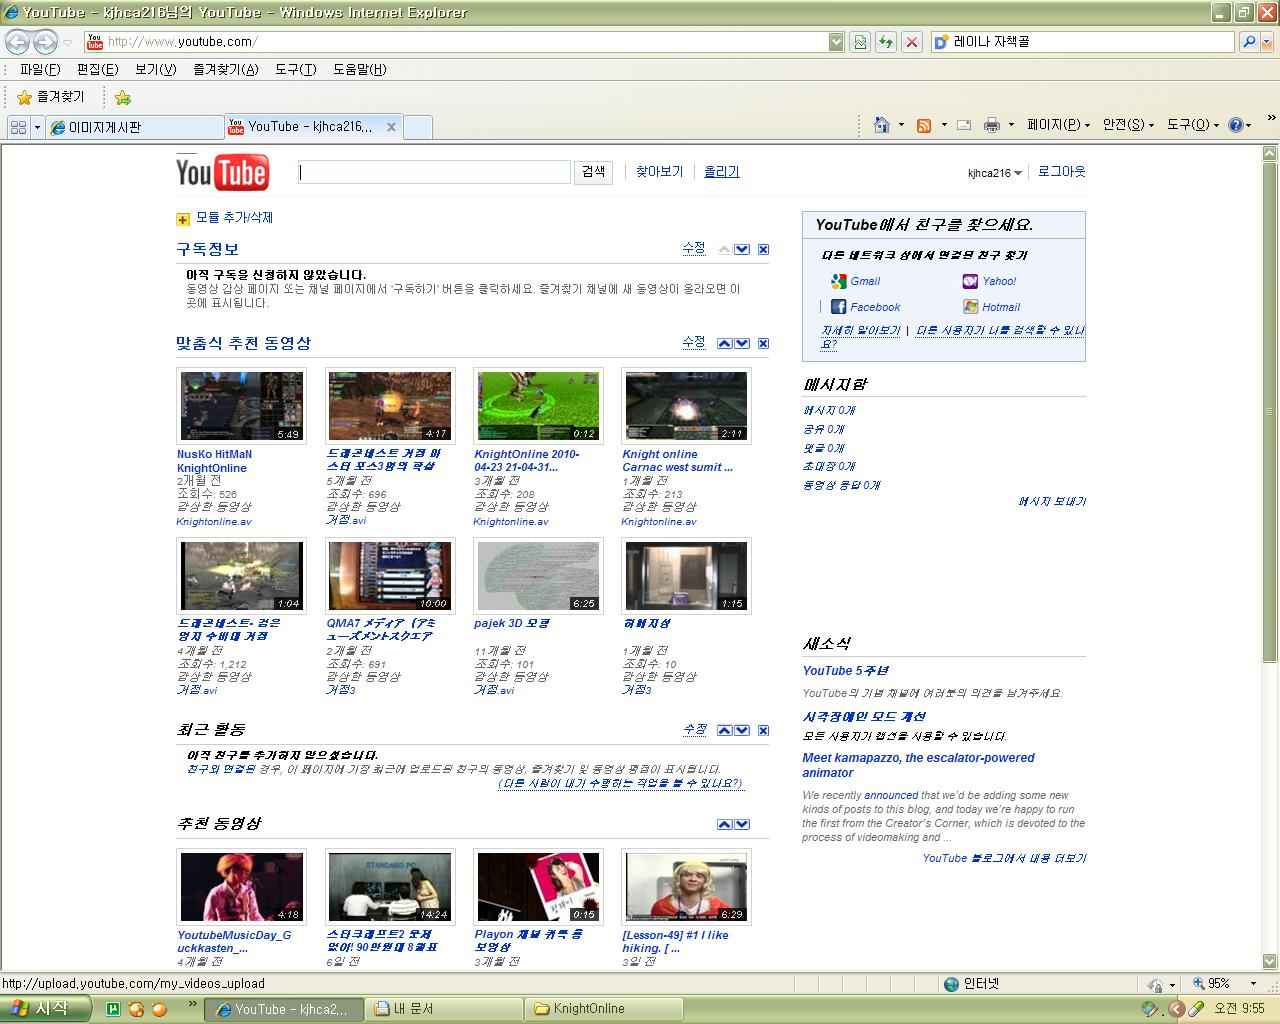Open YoutubeMusicDay_Guckkasten video thumbnail
Image resolution: width=1280 pixels, height=1024 pixels.
click(241, 887)
